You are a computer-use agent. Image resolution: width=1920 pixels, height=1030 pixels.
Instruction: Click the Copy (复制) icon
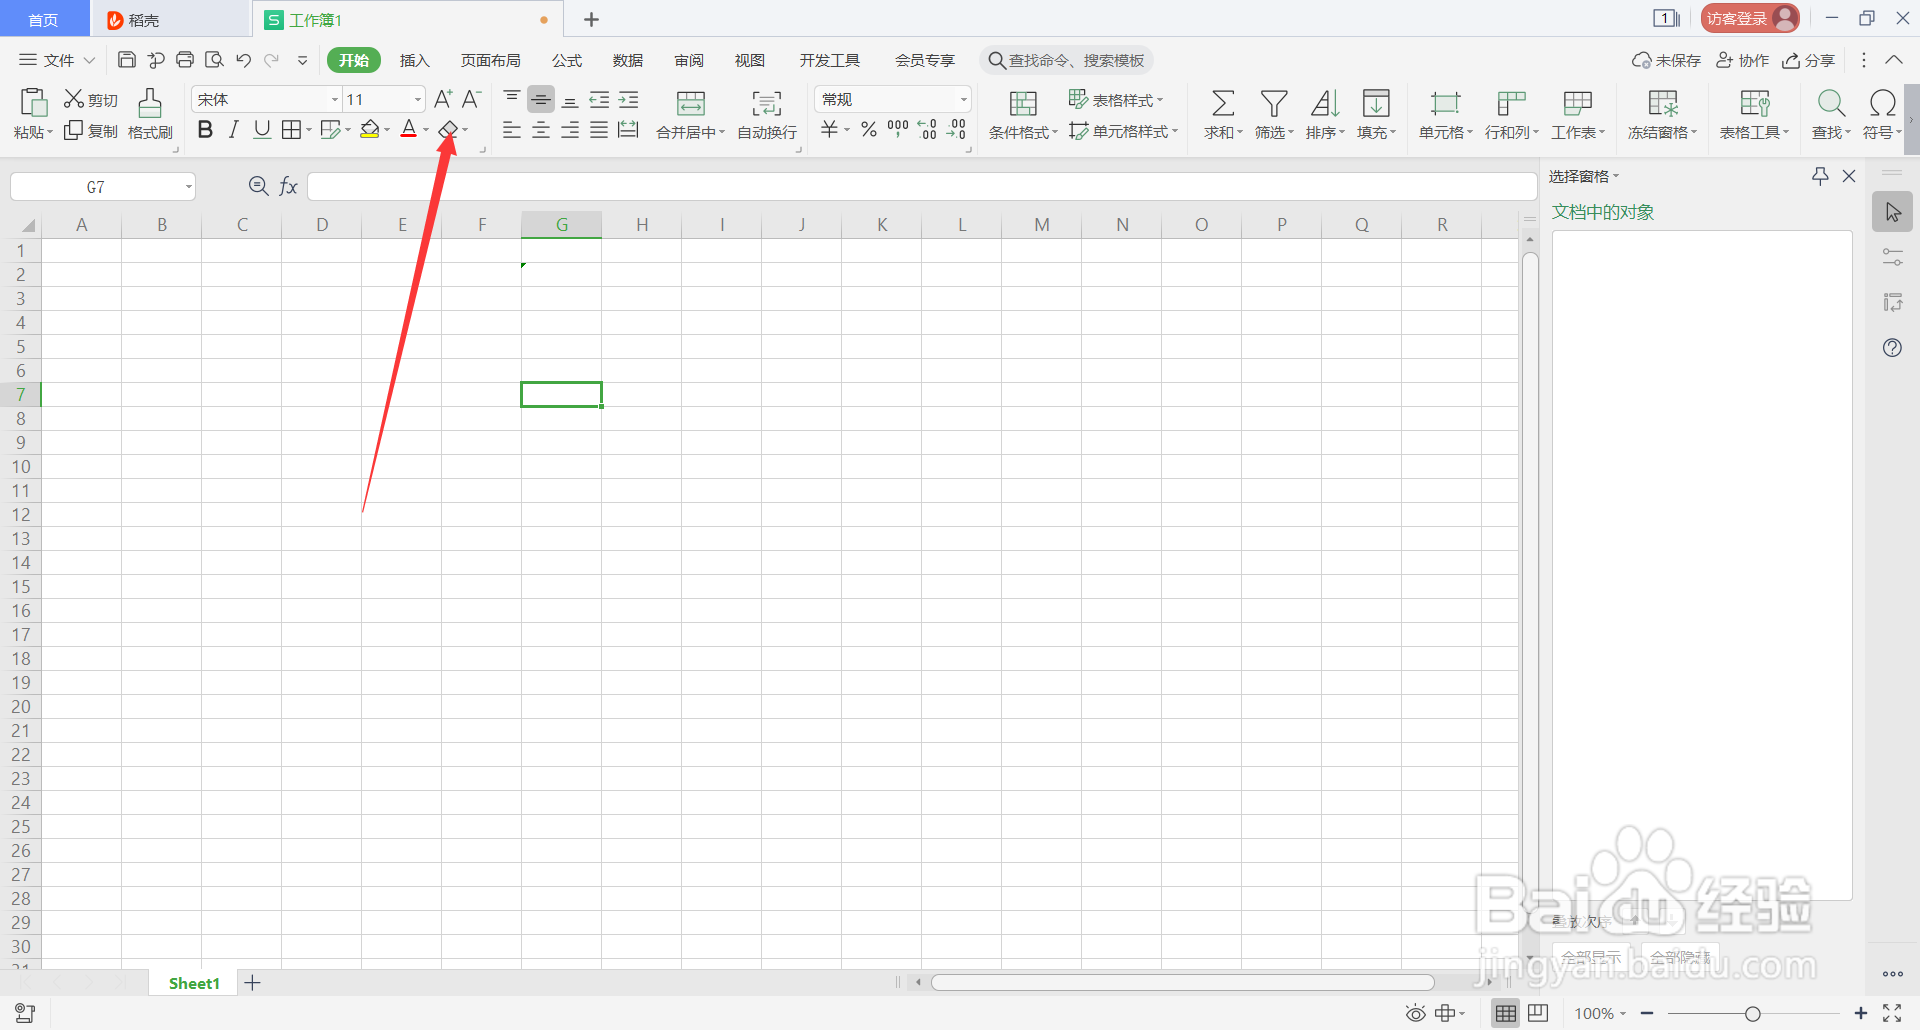pyautogui.click(x=73, y=131)
